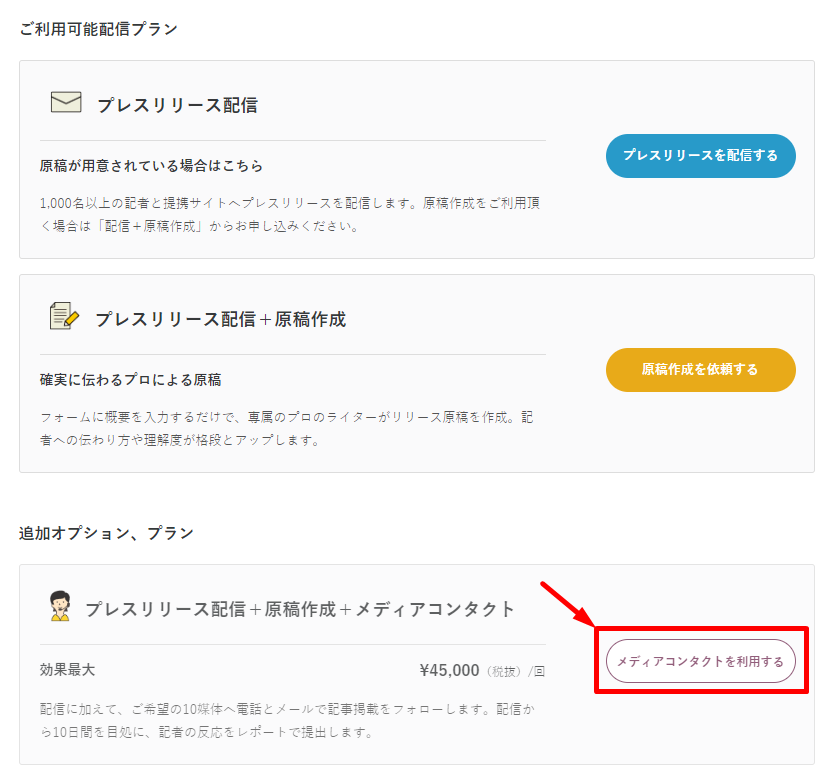Select the プレスリリース配信 plan title
832x779 pixels.
click(x=177, y=105)
